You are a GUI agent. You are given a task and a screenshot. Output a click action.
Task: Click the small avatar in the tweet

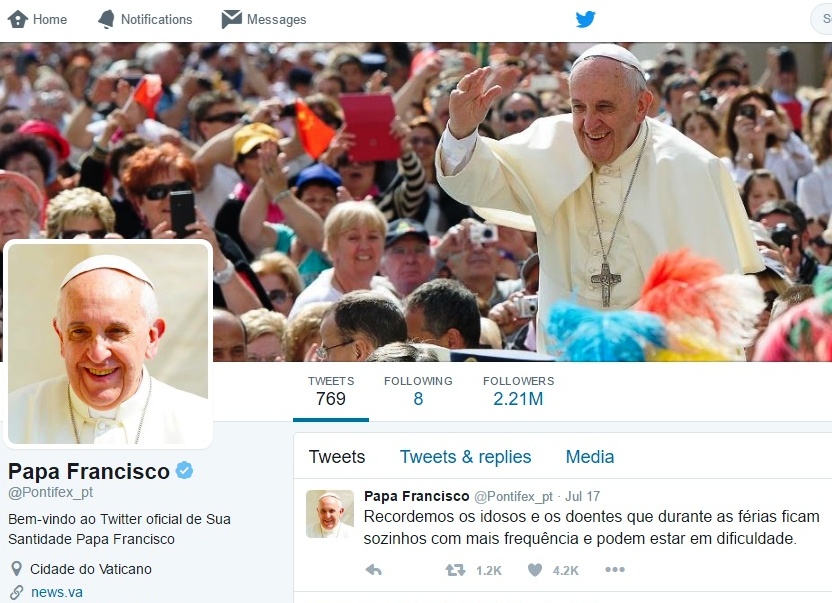(x=330, y=514)
